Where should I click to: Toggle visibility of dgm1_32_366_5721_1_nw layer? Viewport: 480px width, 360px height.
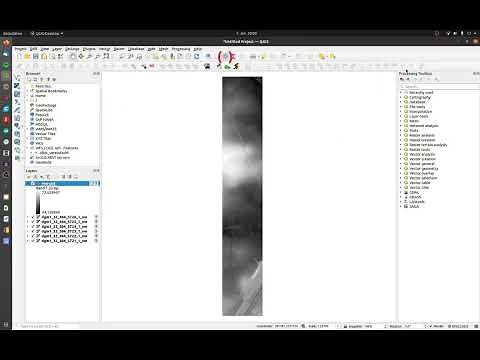[x=33, y=241]
